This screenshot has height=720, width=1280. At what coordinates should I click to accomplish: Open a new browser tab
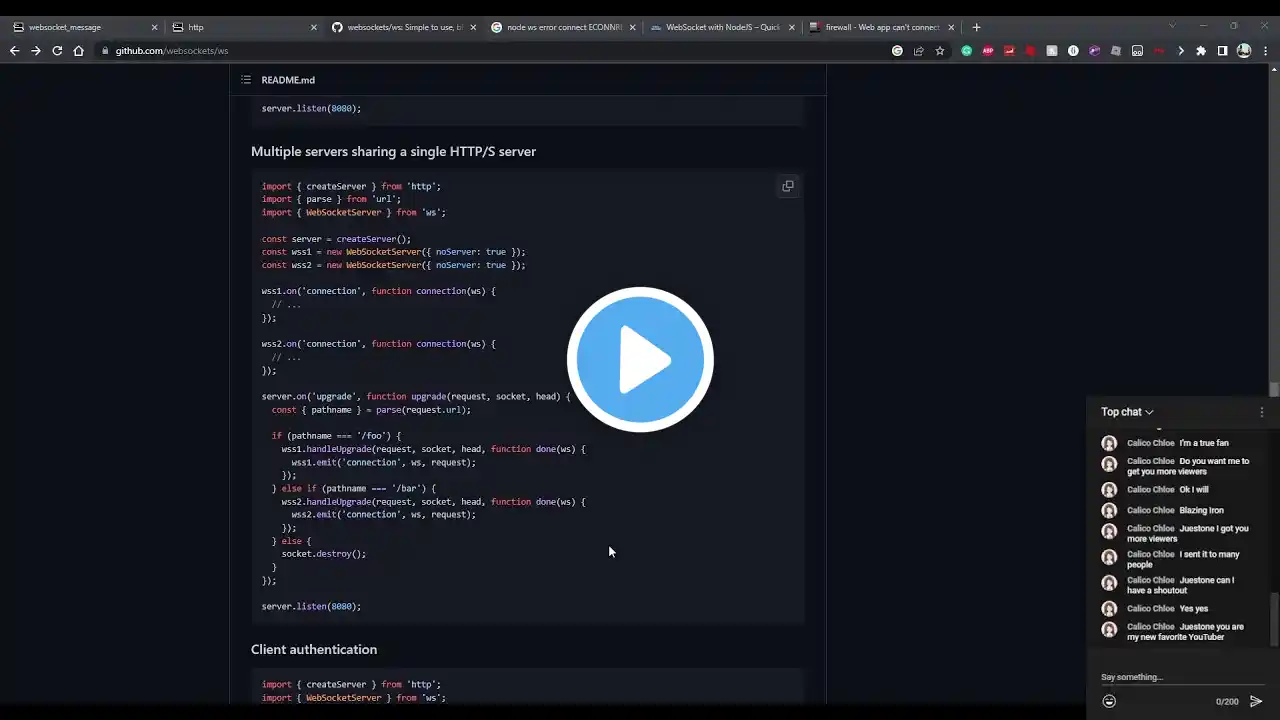tap(976, 27)
